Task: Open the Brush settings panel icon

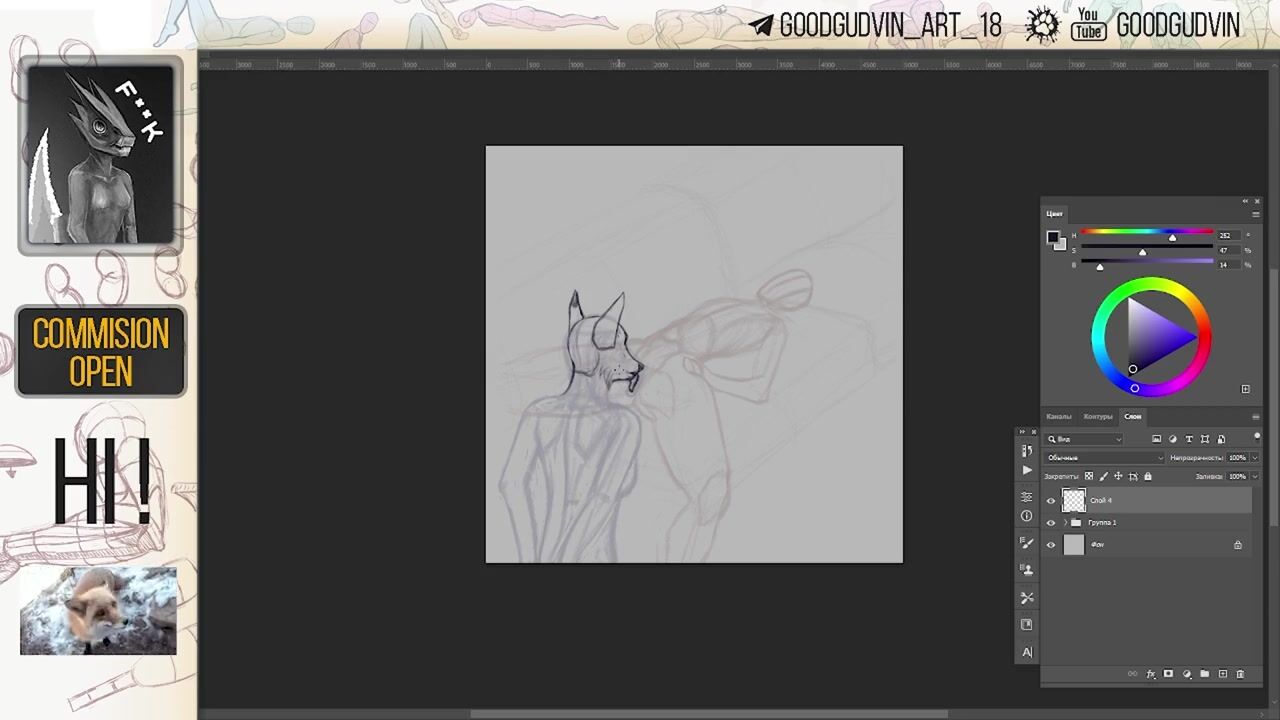Action: [1027, 543]
